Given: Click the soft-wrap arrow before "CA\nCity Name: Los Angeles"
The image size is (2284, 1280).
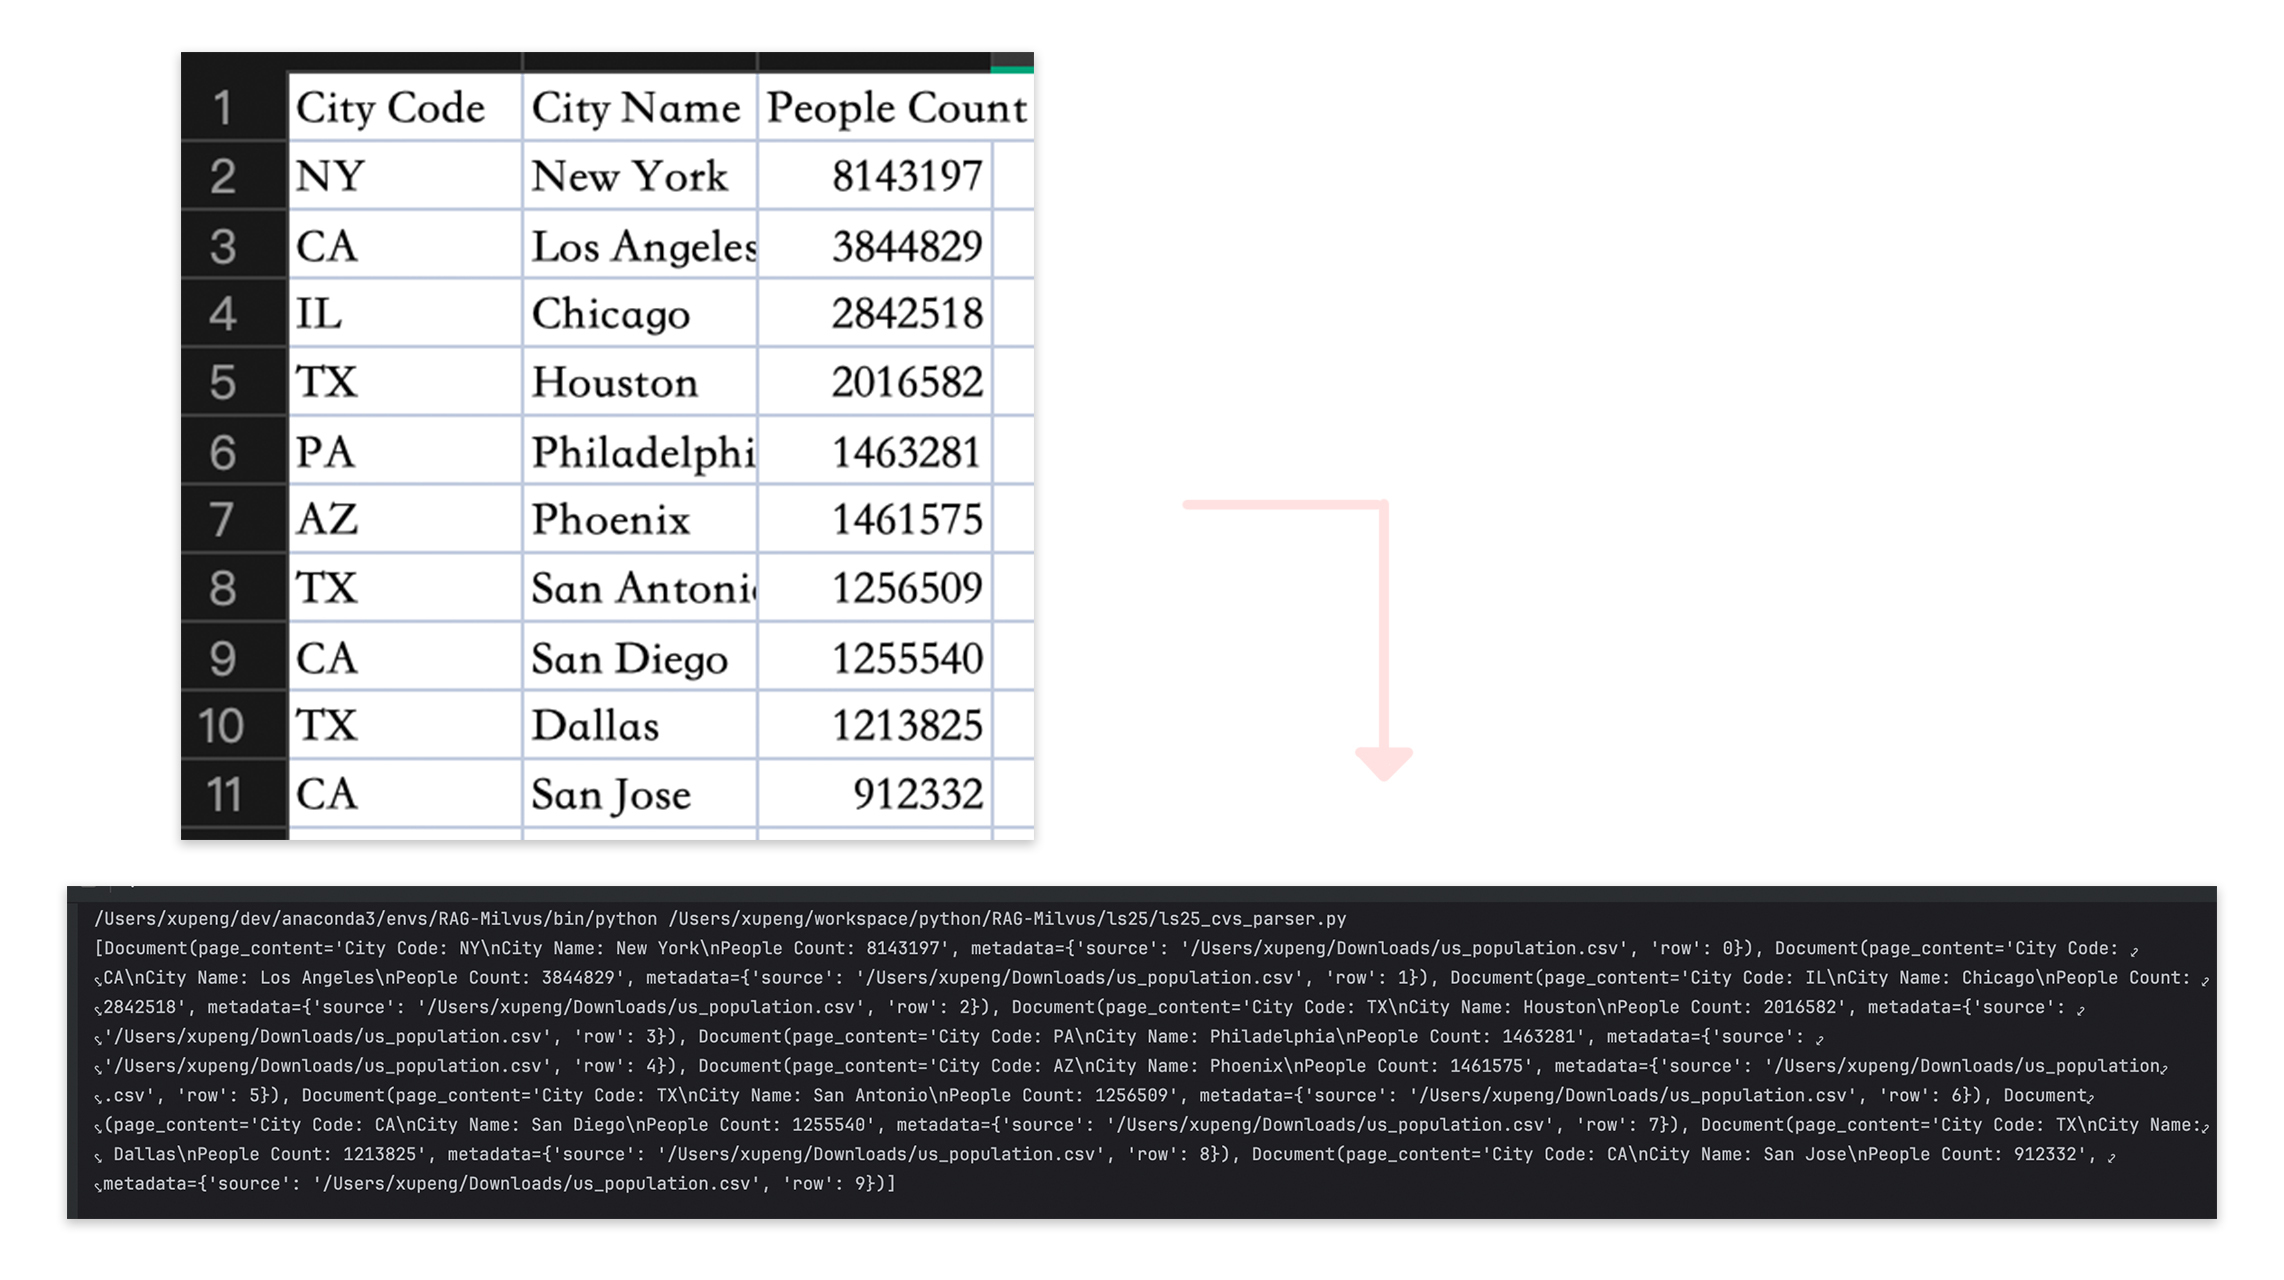Looking at the screenshot, I should point(98,980).
